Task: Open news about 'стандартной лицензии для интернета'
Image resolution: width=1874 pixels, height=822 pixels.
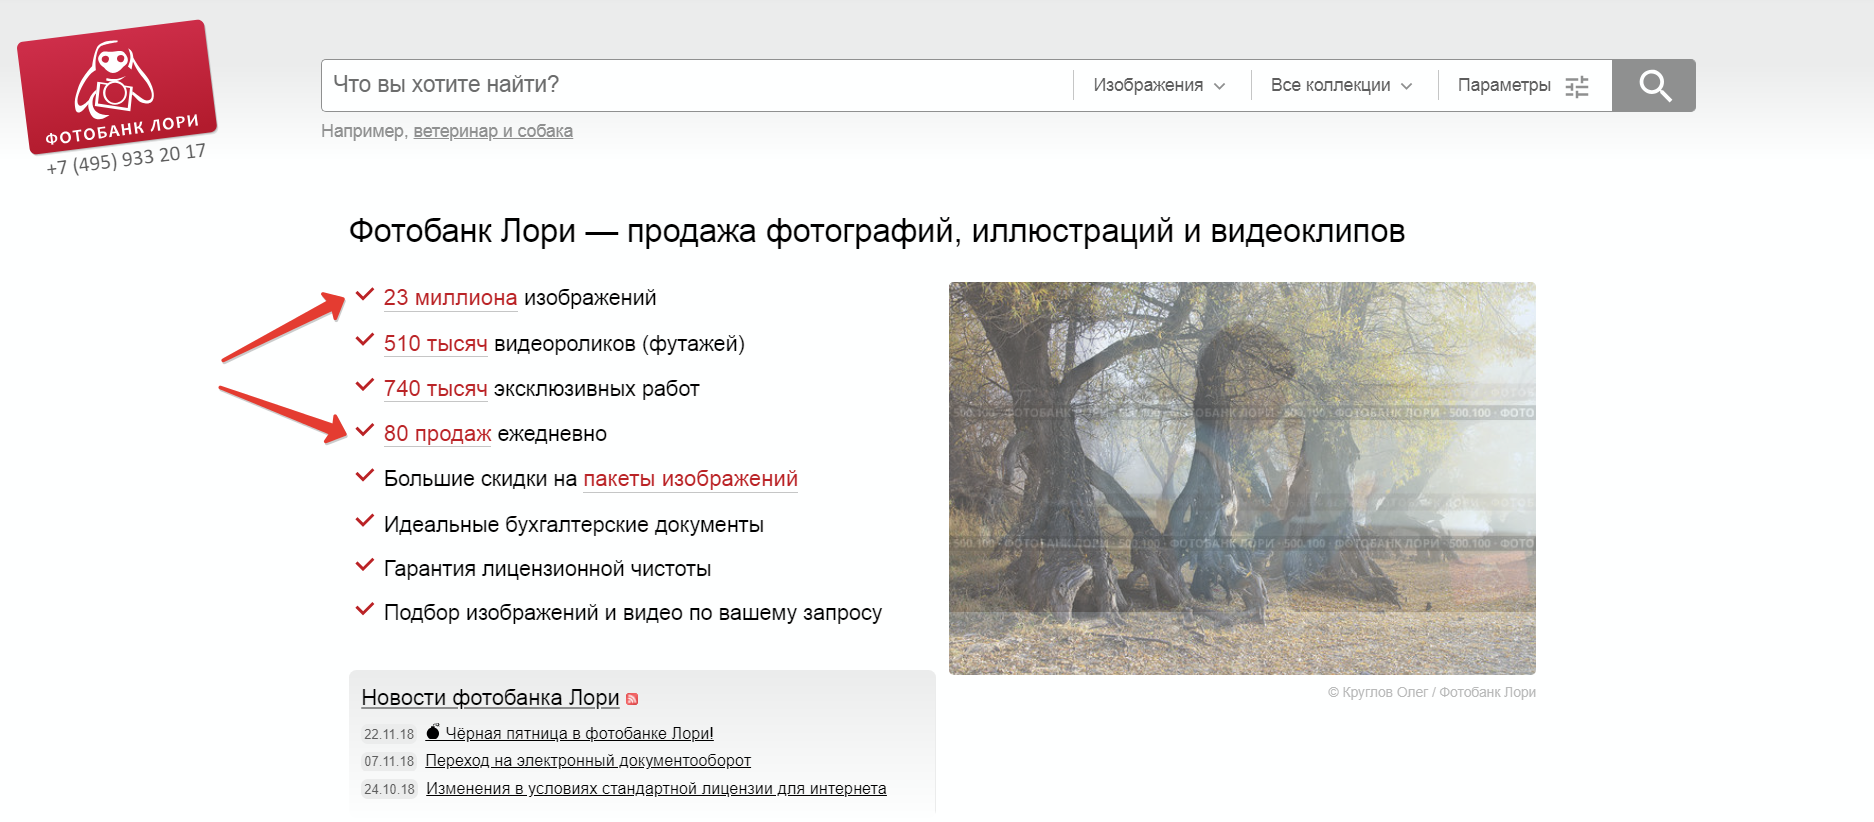Action: click(656, 789)
